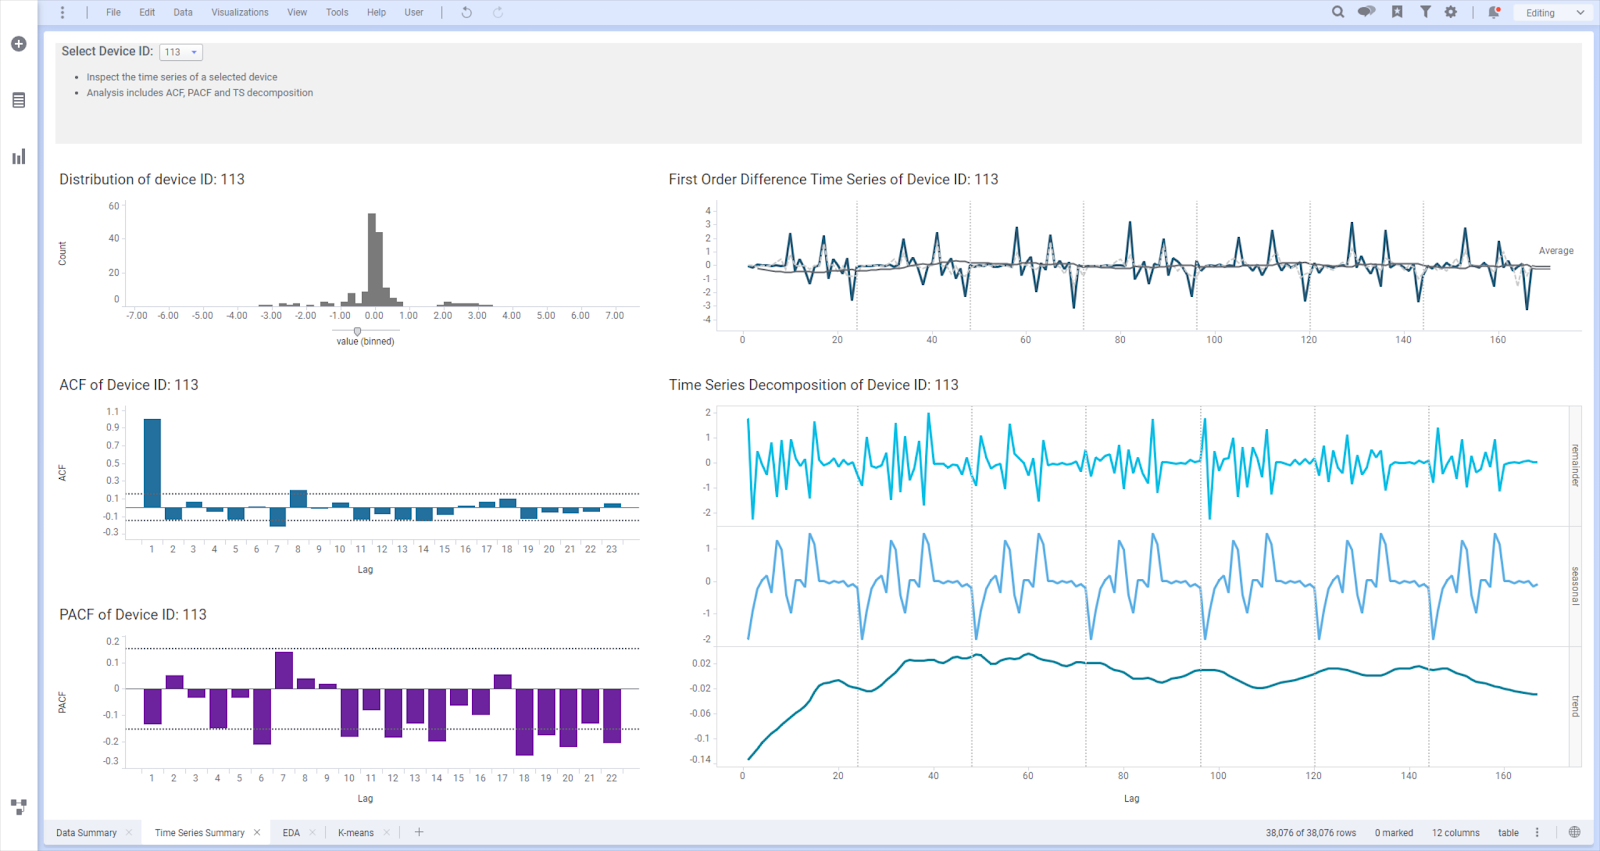Click the tallest ACF bar at lag 1
The height and width of the screenshot is (851, 1600).
coord(152,463)
